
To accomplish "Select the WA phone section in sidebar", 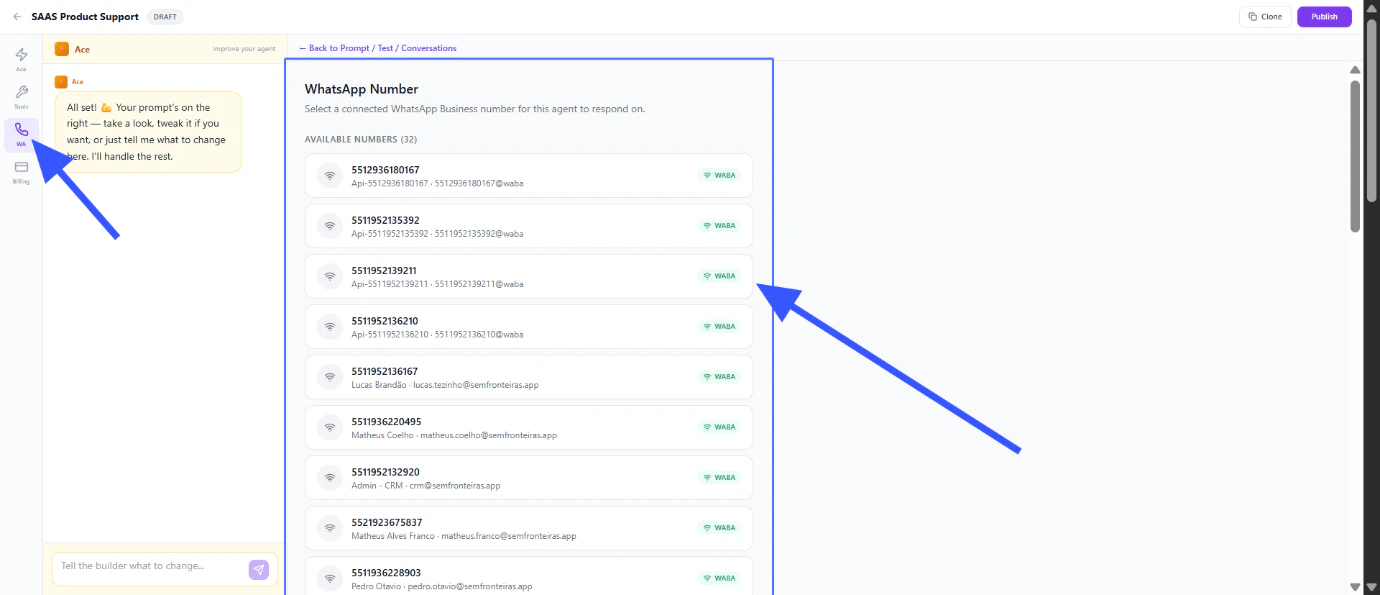I will tap(21, 134).
